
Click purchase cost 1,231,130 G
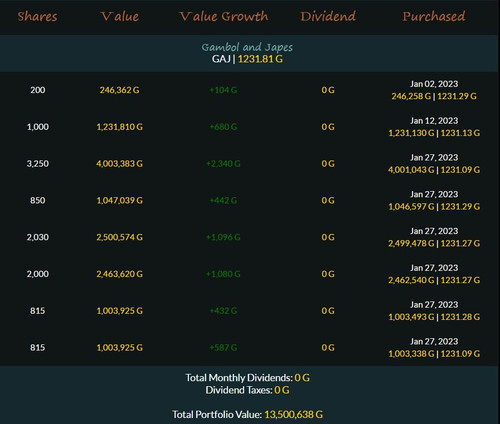pyautogui.click(x=411, y=133)
